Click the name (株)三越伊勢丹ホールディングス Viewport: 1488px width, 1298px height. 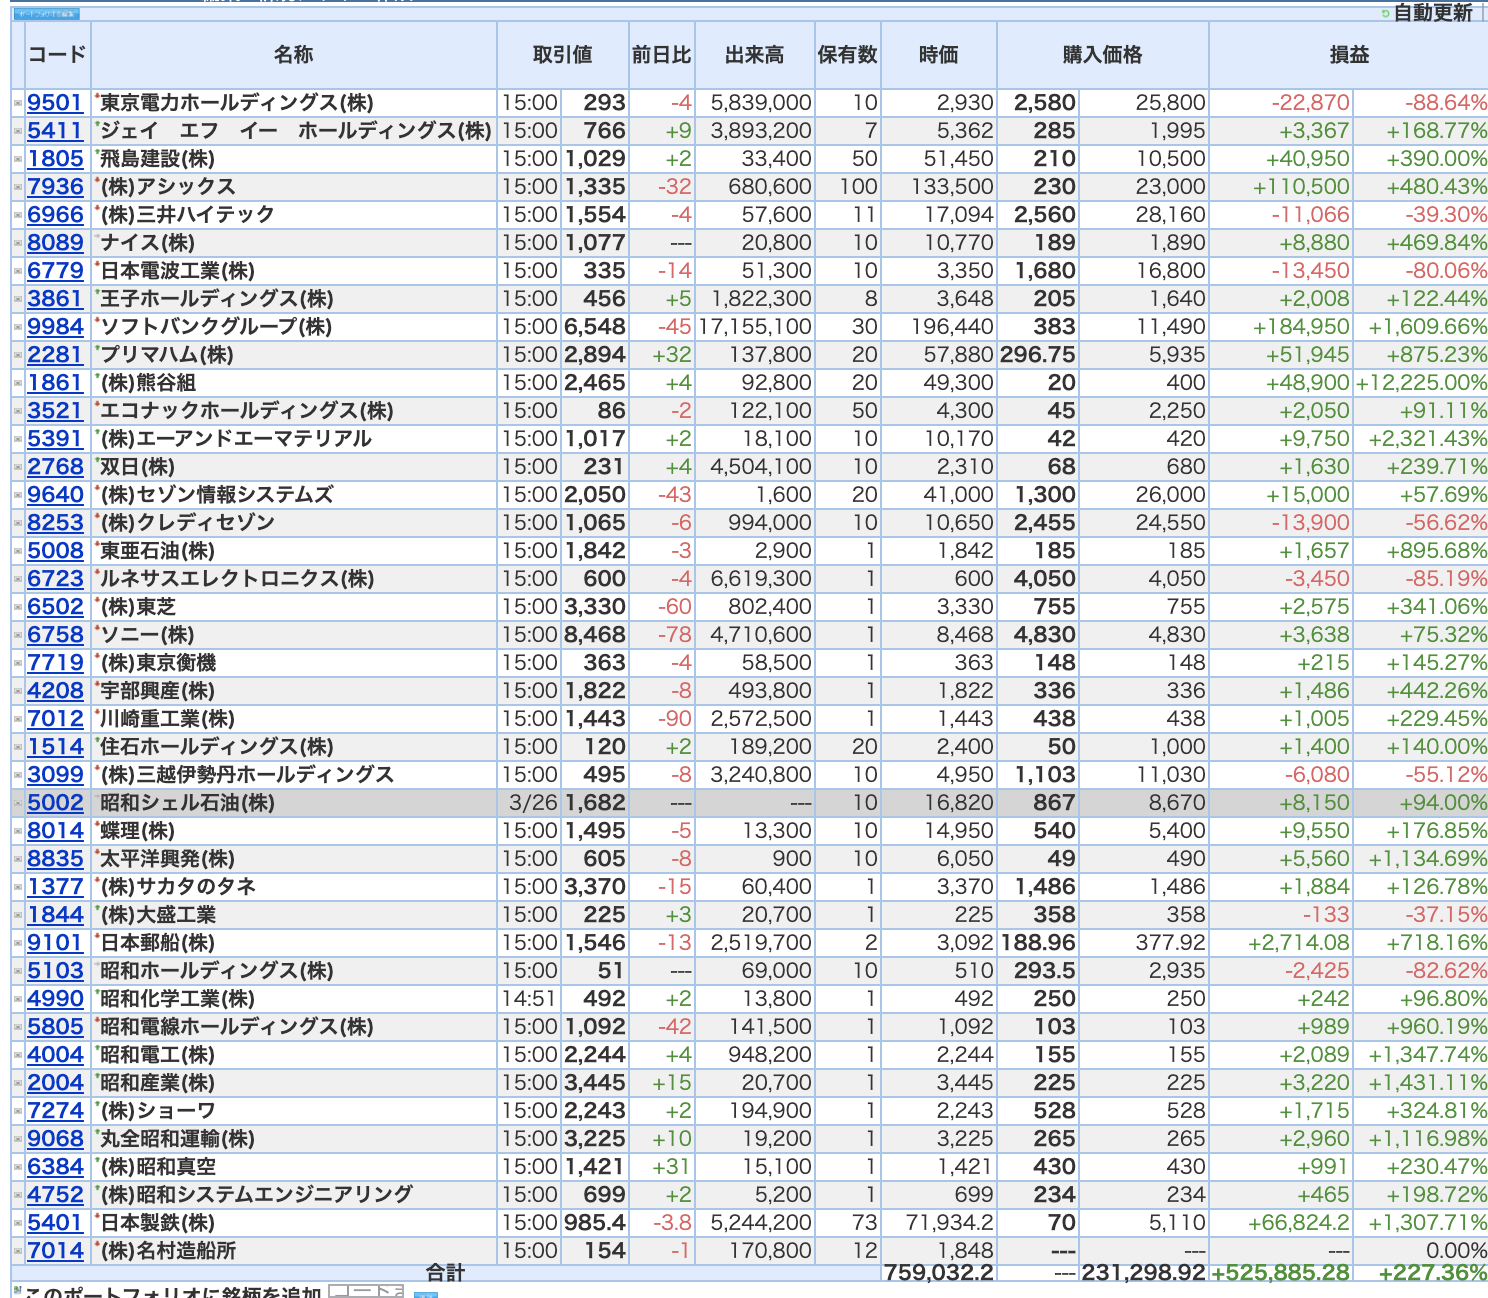(x=247, y=775)
